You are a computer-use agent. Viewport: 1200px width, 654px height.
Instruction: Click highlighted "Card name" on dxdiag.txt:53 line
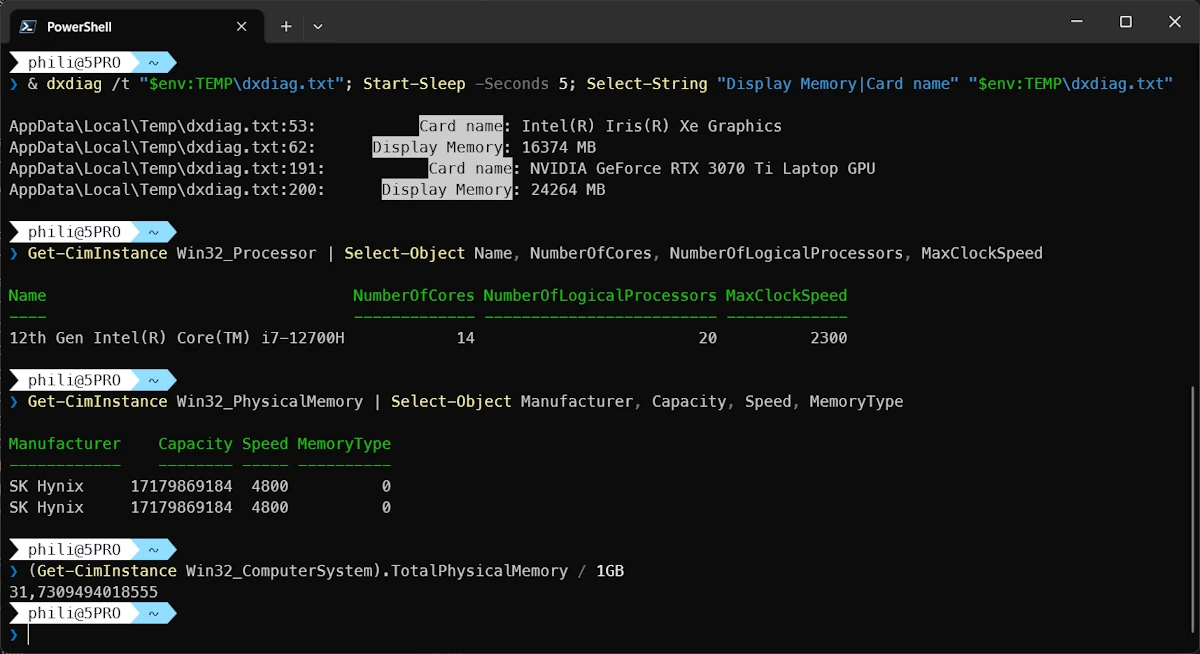461,126
